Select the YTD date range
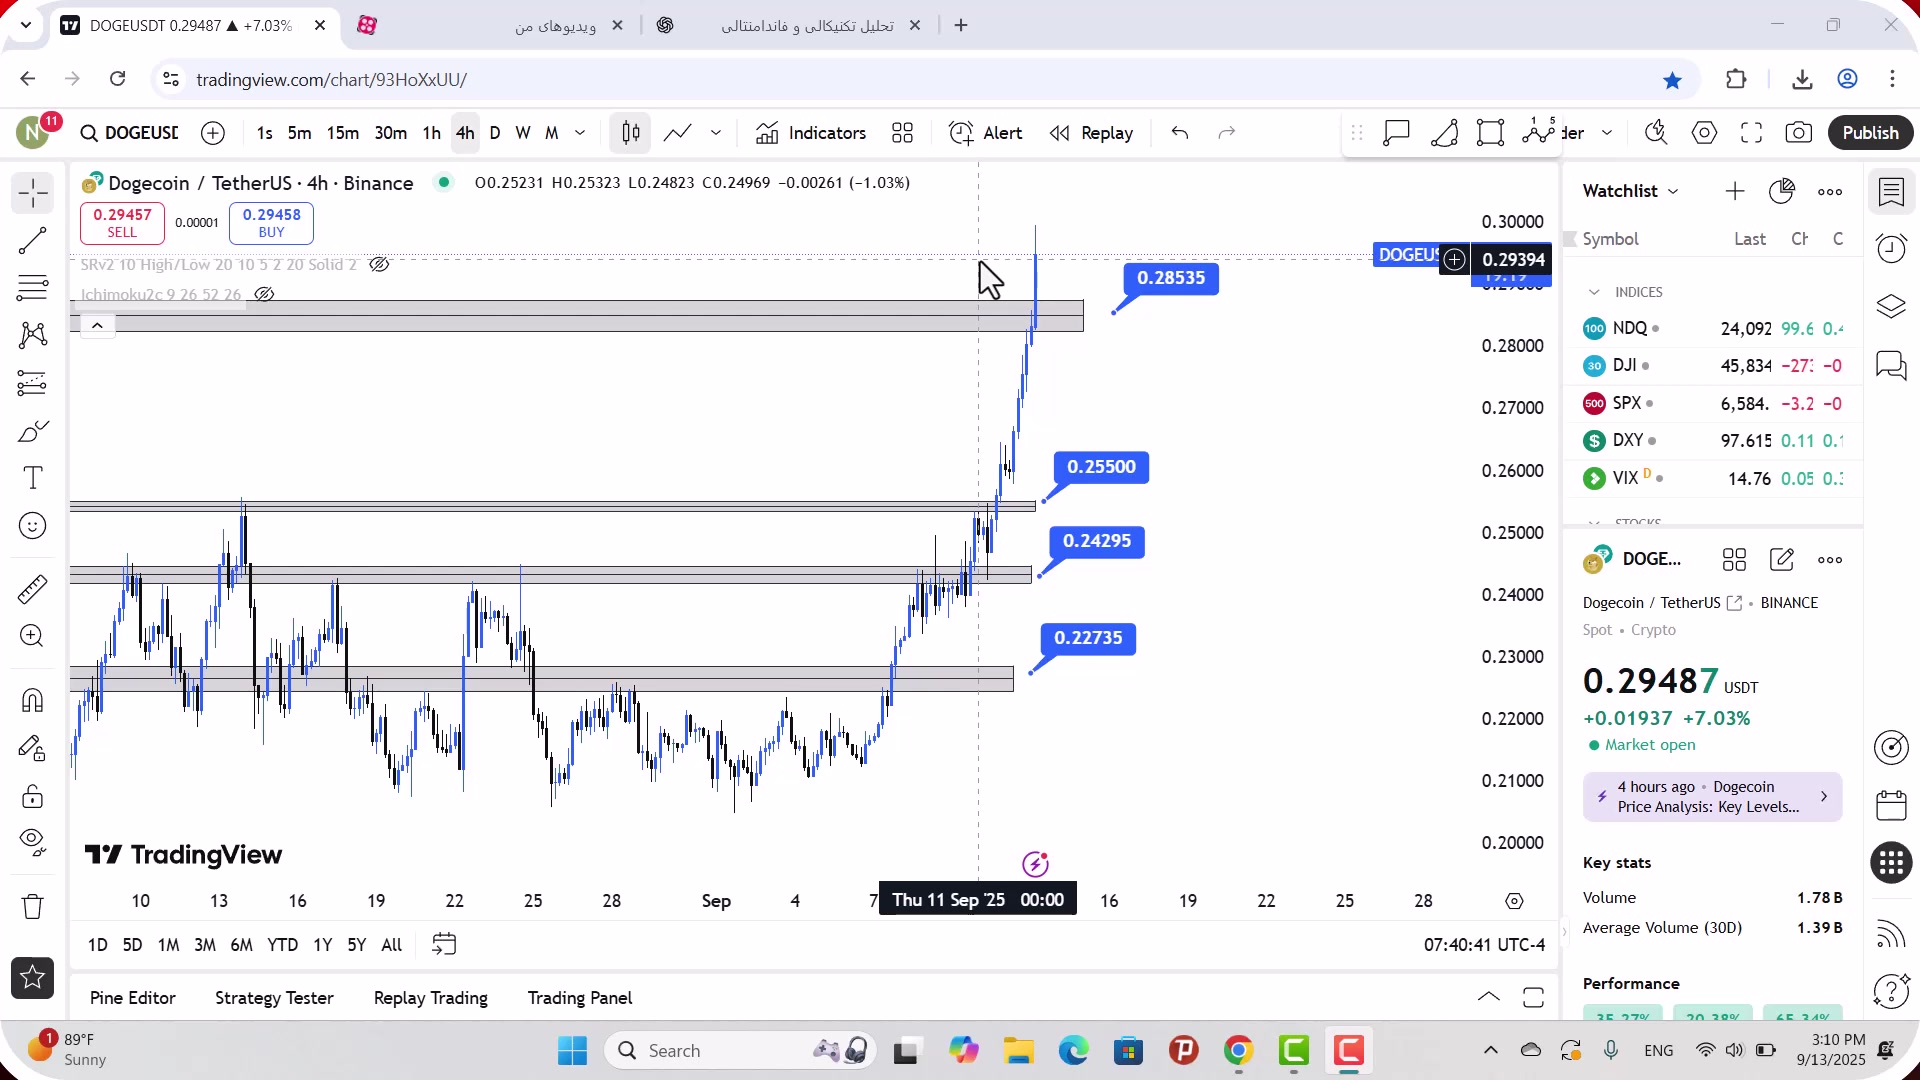 282,945
